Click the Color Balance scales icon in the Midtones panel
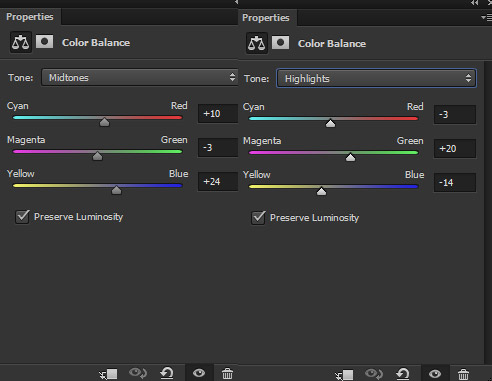This screenshot has width=492, height=381. pos(21,42)
